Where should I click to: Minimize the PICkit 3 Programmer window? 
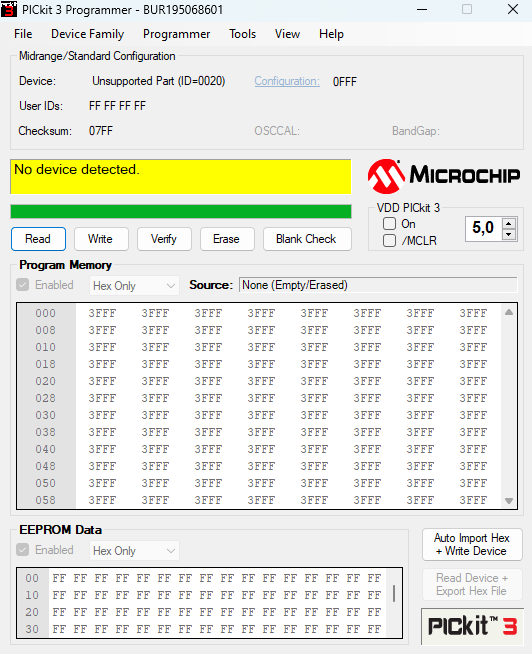pos(422,9)
